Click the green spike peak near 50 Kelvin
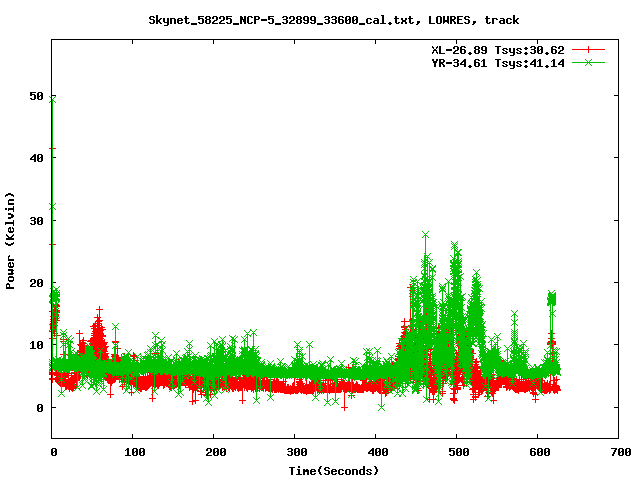This screenshot has height=480, width=640. (52, 99)
